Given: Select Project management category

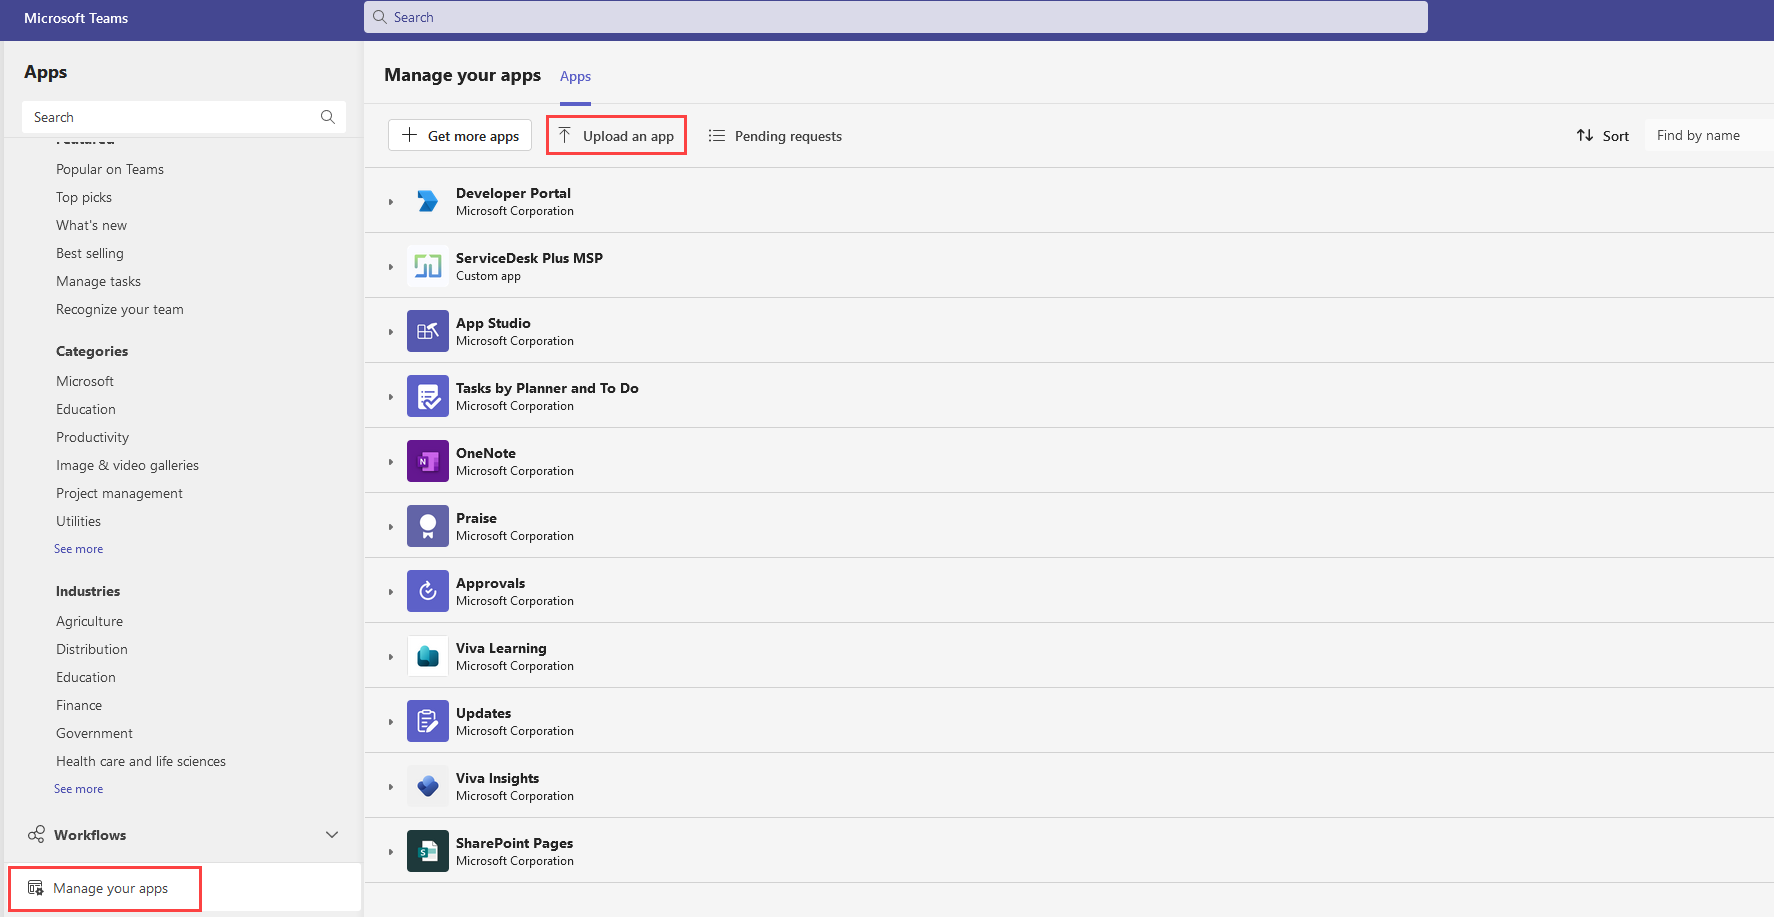Looking at the screenshot, I should 119,493.
